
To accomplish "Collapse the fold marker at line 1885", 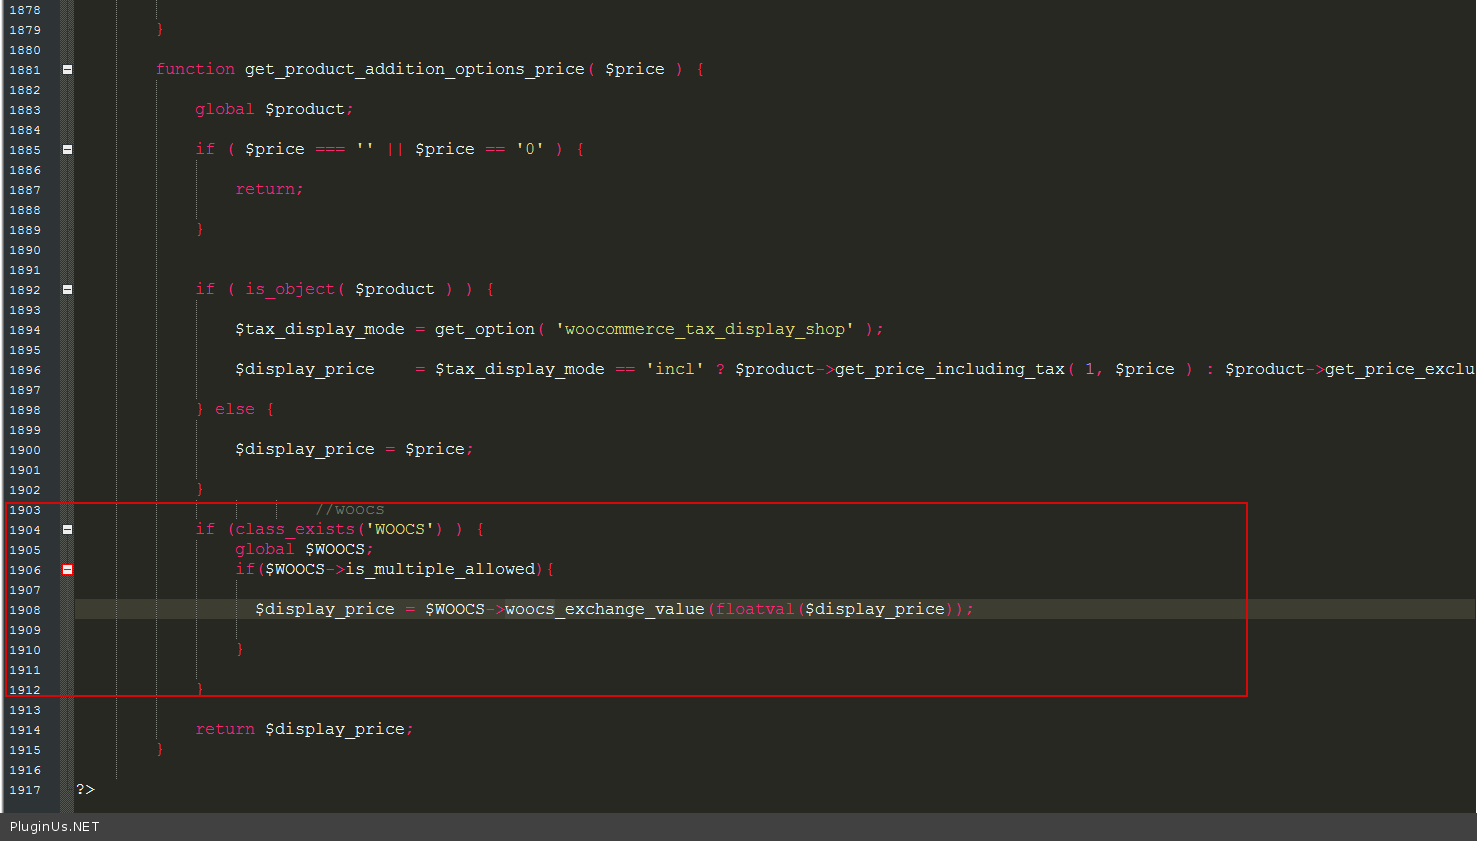I will point(67,150).
